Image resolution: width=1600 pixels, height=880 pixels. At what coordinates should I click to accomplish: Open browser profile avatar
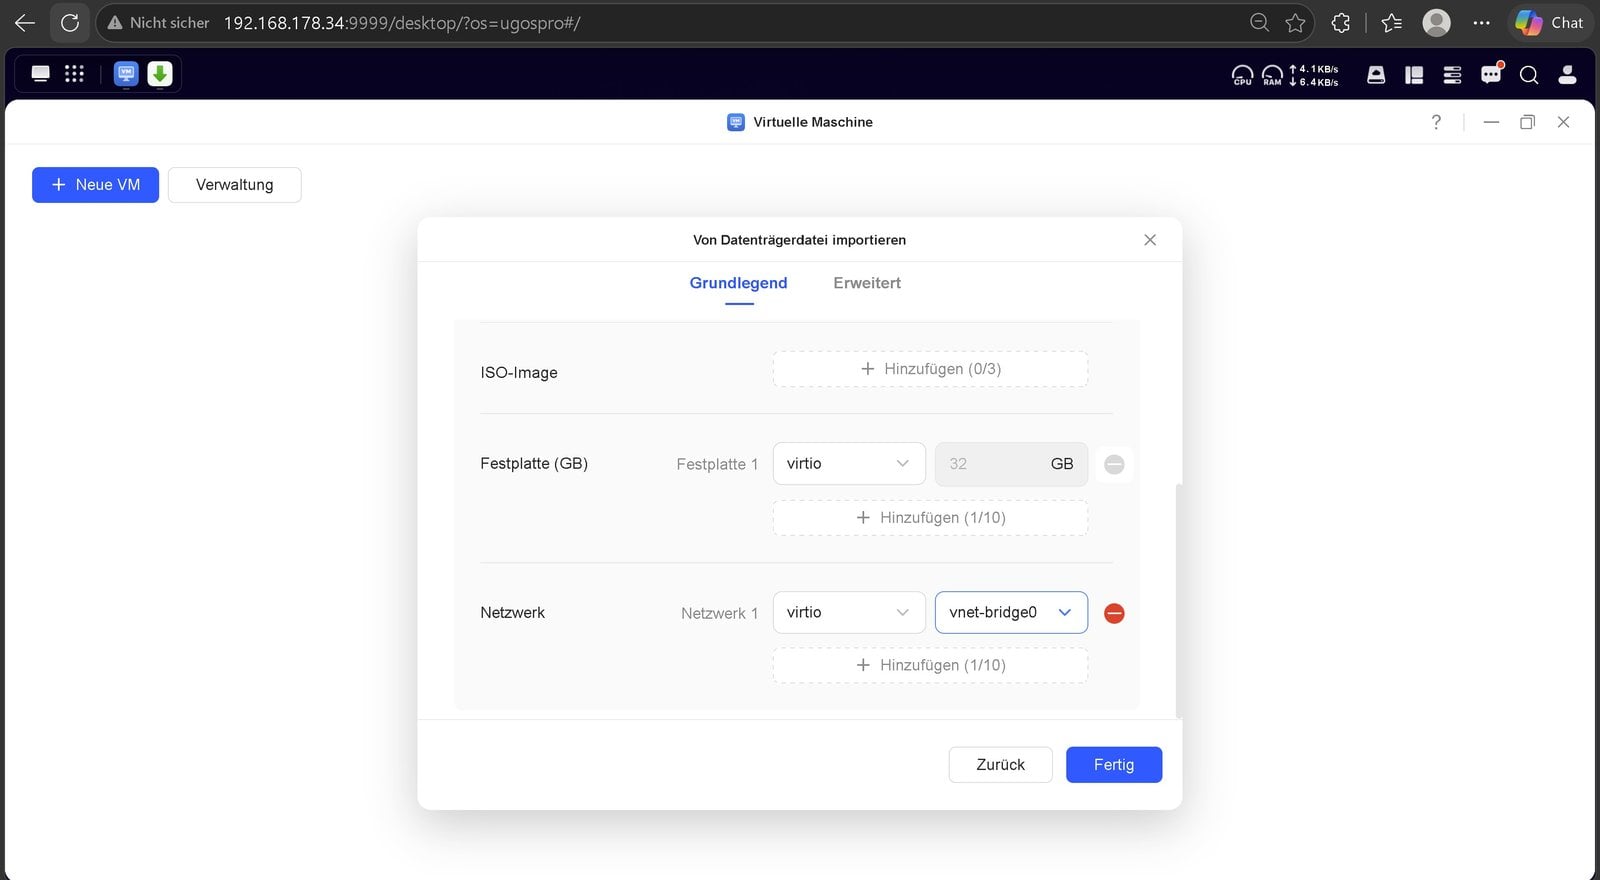coord(1436,22)
